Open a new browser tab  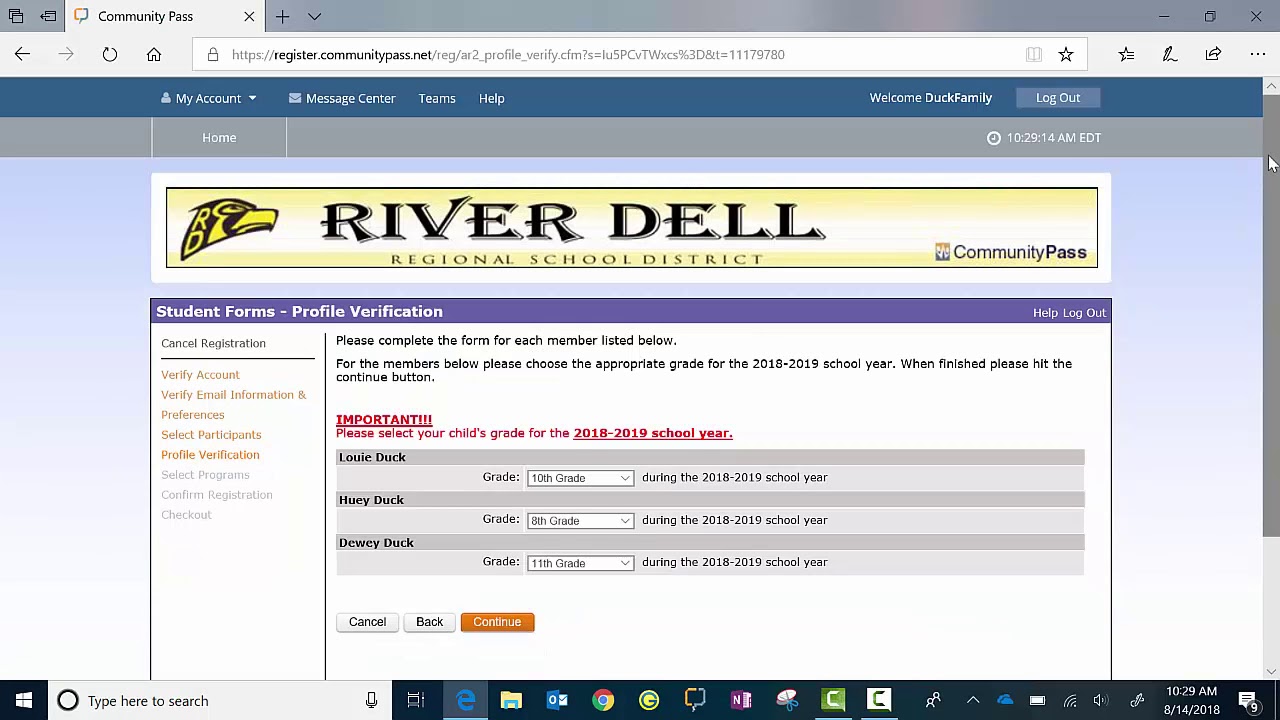click(x=283, y=16)
